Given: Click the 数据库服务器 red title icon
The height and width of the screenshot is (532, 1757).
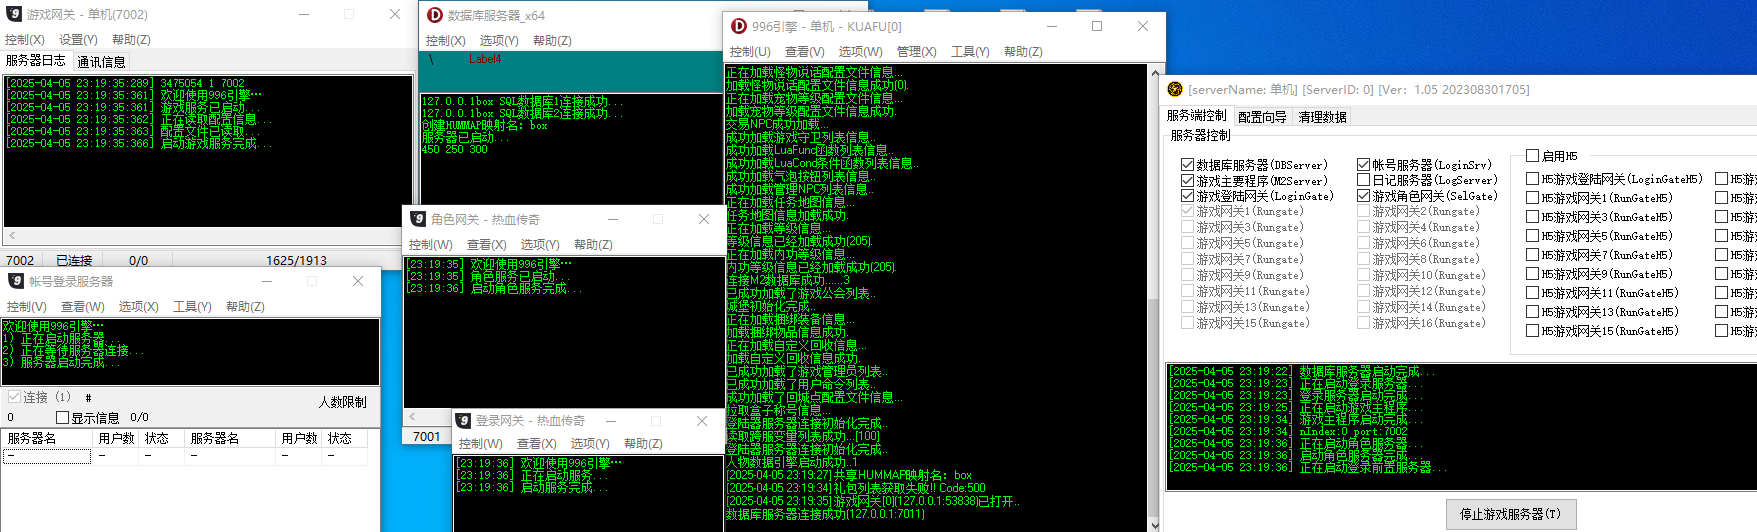Looking at the screenshot, I should [435, 15].
